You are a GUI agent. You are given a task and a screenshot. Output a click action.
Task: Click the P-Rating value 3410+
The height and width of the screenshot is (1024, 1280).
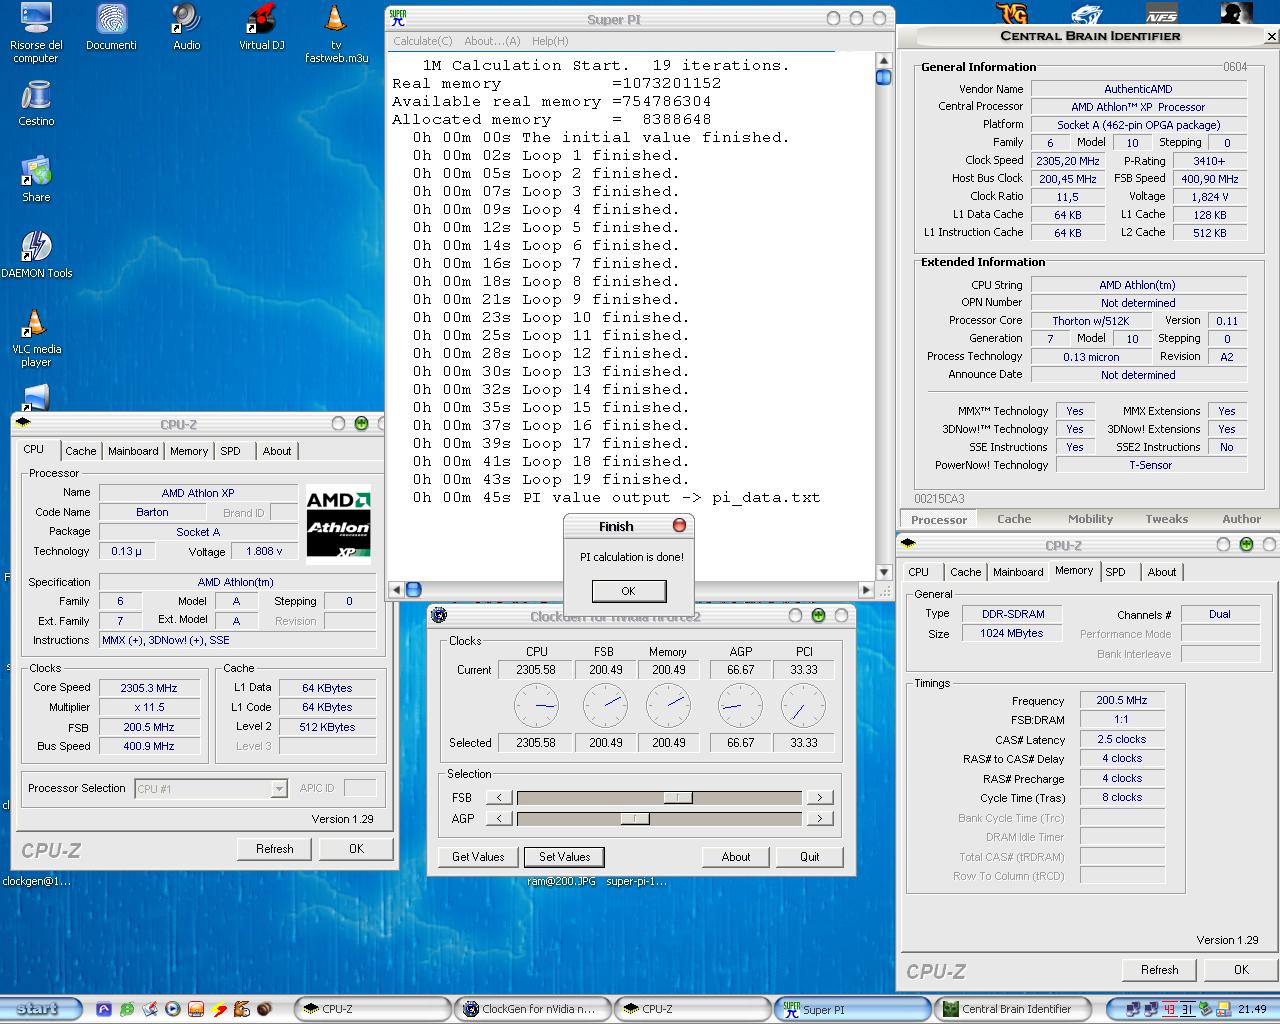coord(1209,161)
